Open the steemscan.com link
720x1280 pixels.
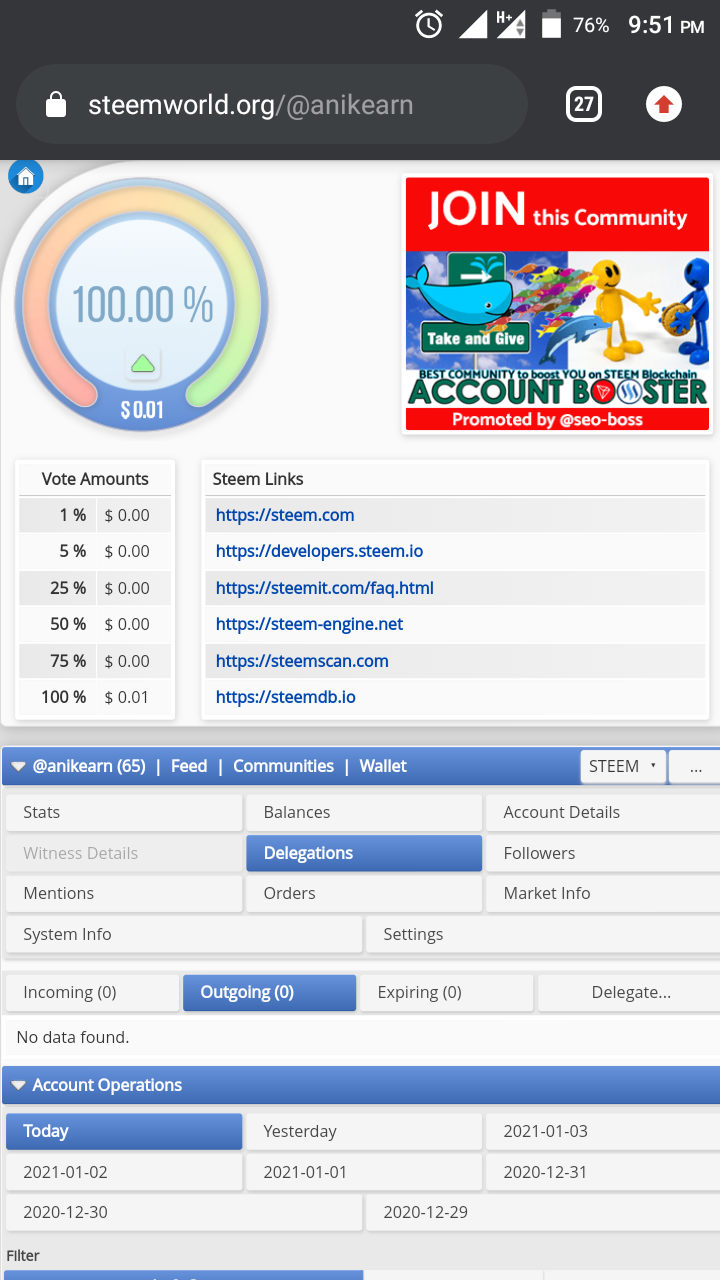tap(302, 661)
